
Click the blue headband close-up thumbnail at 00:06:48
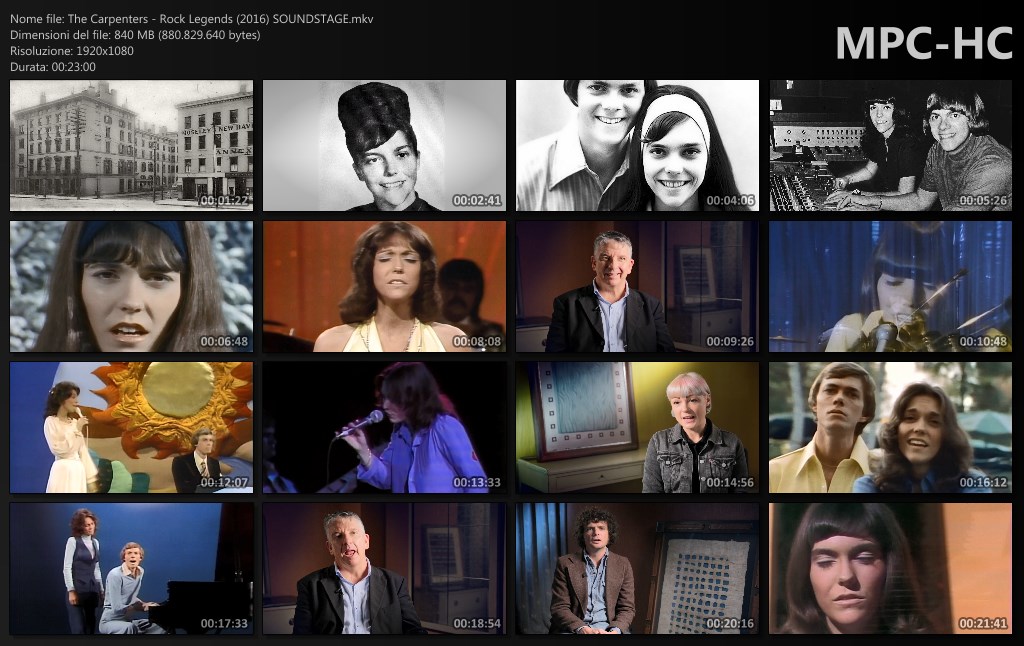(131, 287)
